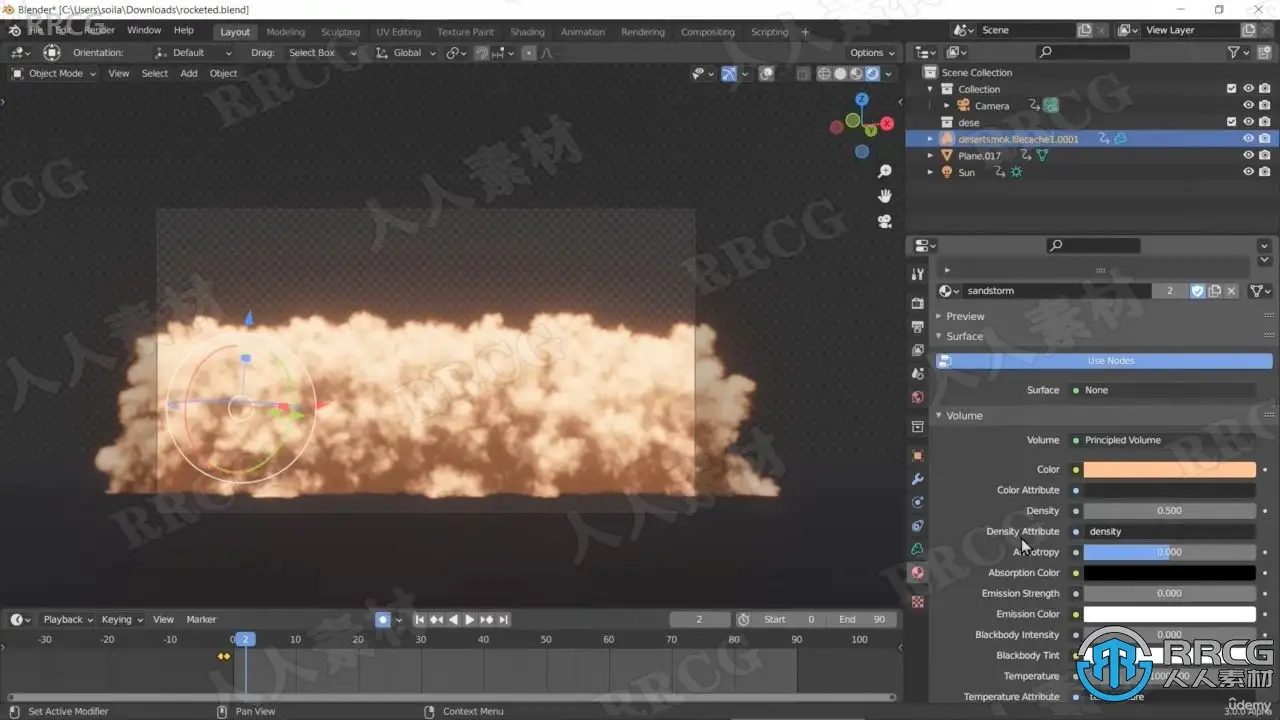The width and height of the screenshot is (1280, 720).
Task: Open Modifier properties wrench icon
Action: point(917,479)
